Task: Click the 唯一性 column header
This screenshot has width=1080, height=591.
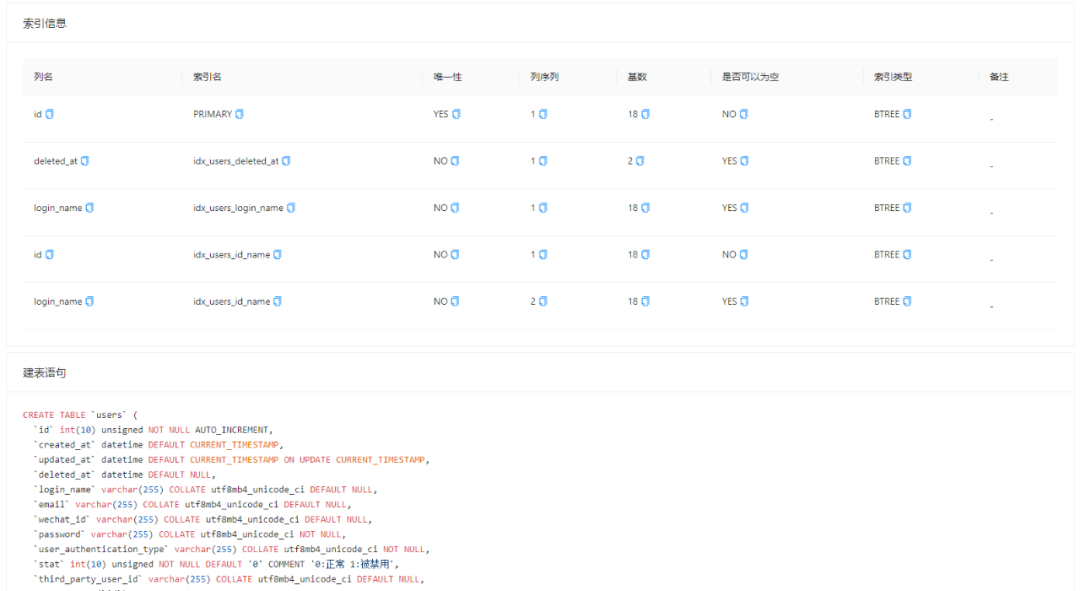Action: [448, 77]
